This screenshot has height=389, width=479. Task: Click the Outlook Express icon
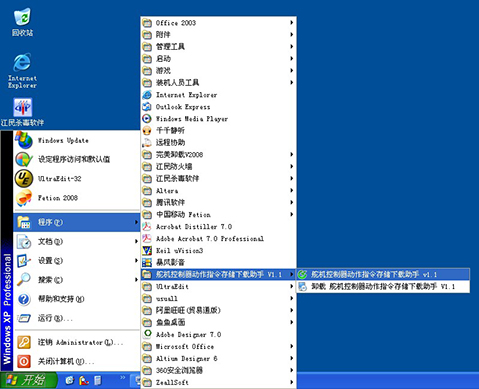pos(147,107)
